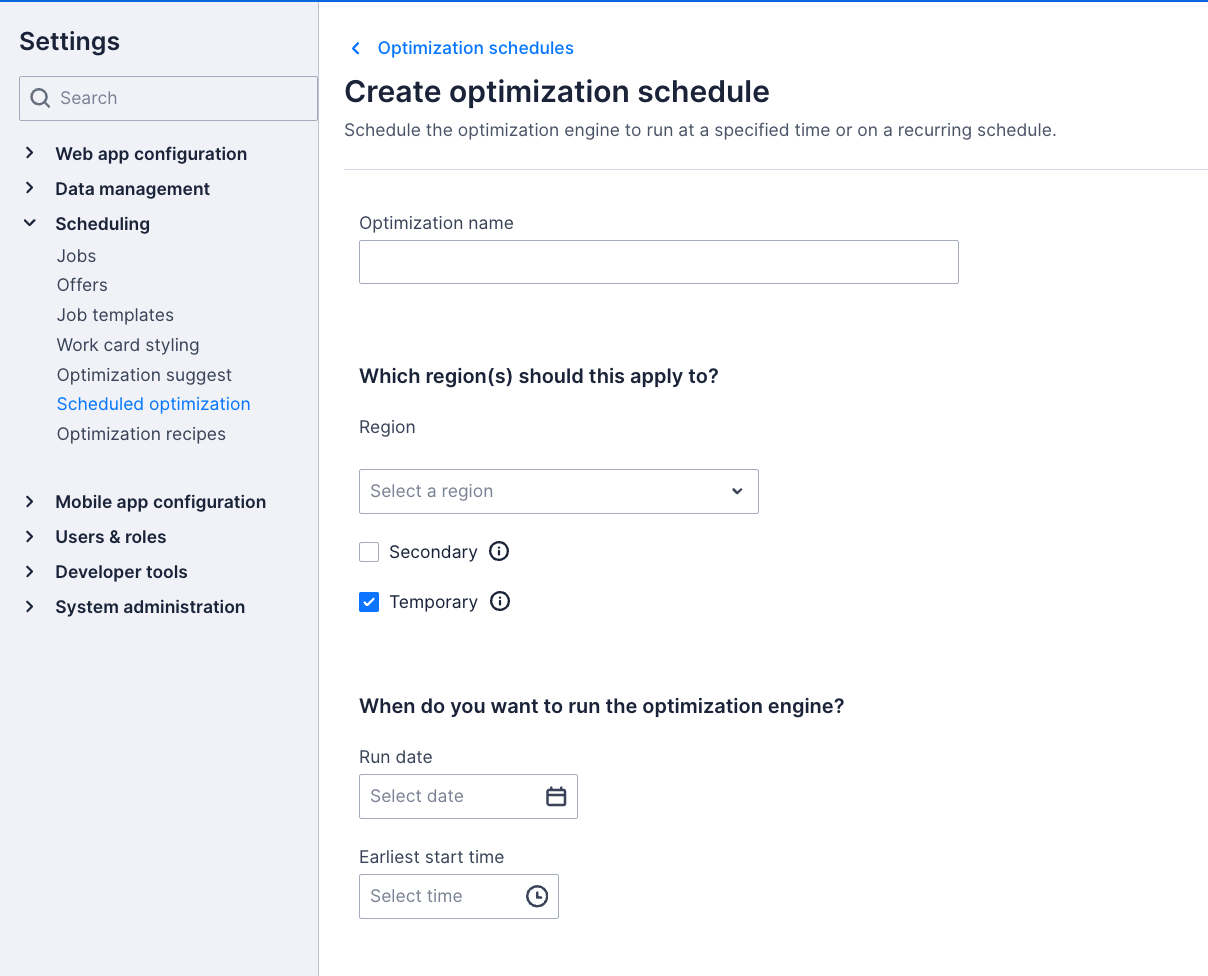Viewport: 1208px width, 976px height.
Task: Select Optimization recipes in the sidebar
Action: pos(141,433)
